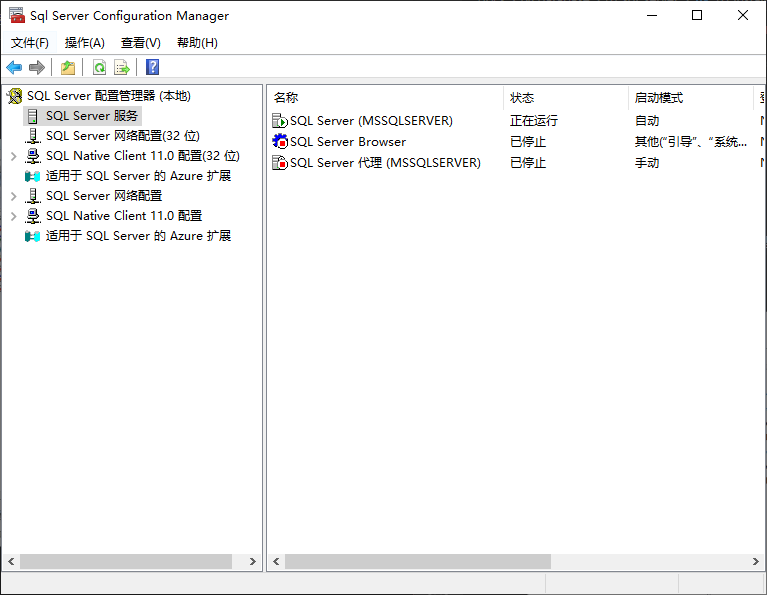The image size is (767, 595).
Task: Click the Forward arrow toolbar icon
Action: point(37,67)
